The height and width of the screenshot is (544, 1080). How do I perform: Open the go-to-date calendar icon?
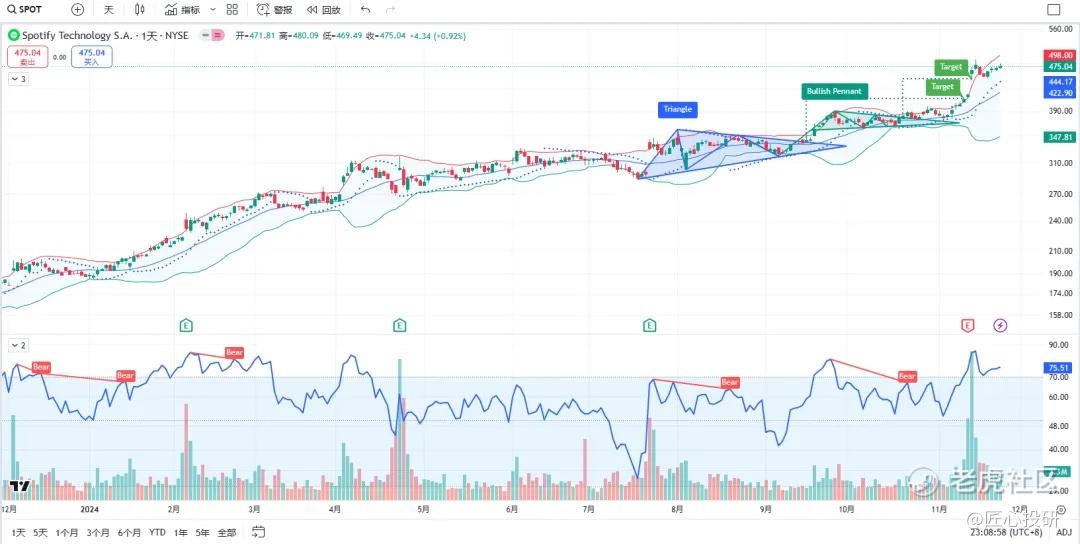(x=258, y=532)
